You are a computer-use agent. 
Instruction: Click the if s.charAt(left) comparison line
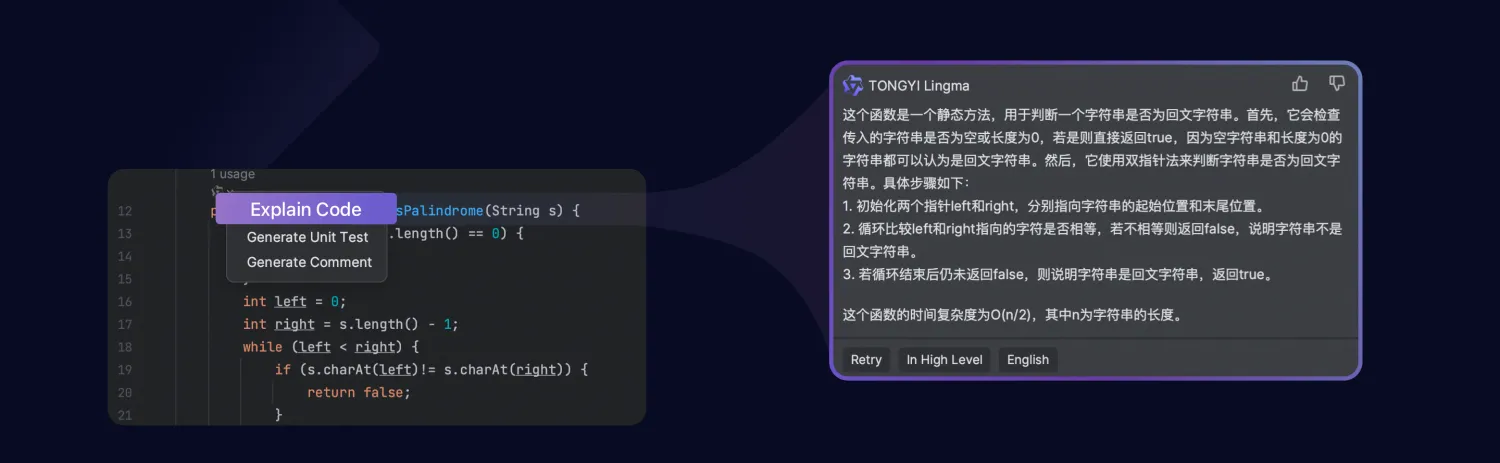431,370
